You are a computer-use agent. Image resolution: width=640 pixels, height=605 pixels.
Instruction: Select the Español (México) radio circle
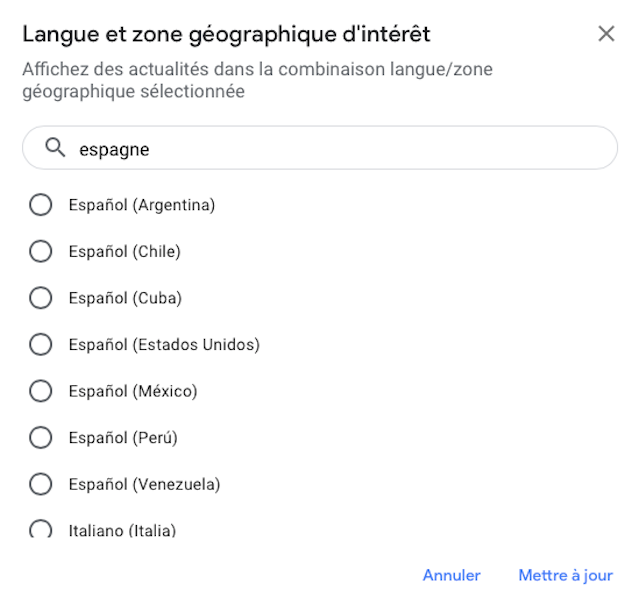pos(41,391)
